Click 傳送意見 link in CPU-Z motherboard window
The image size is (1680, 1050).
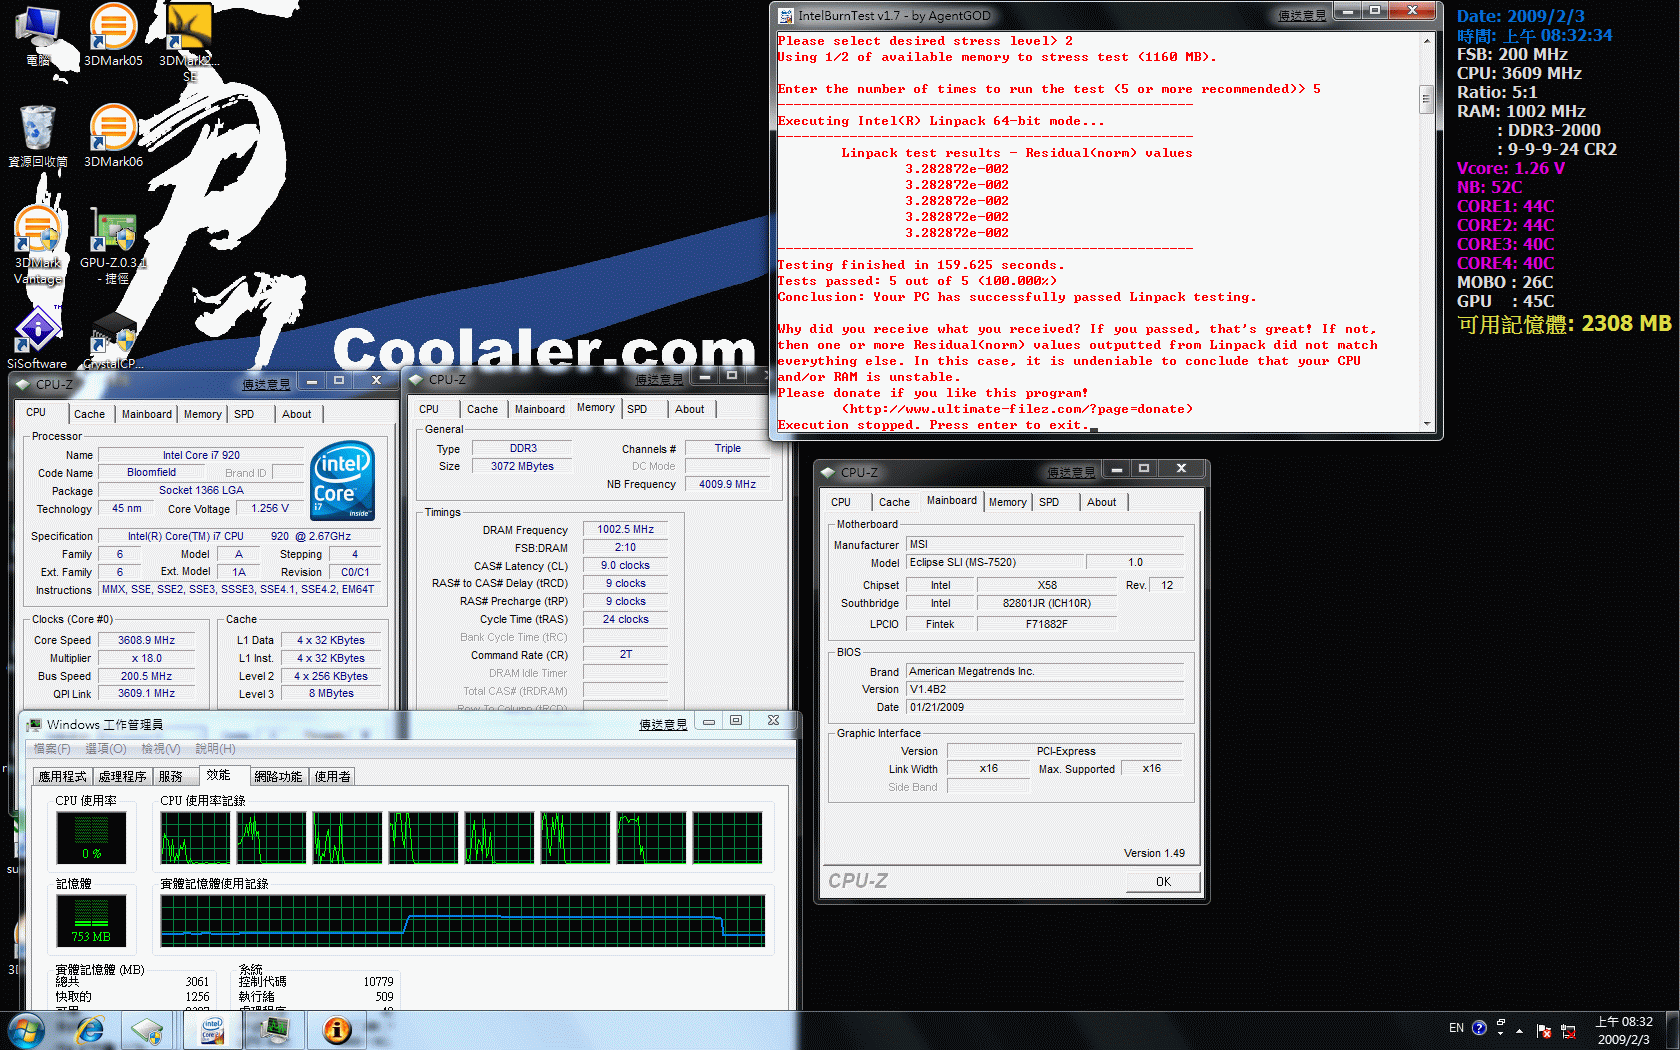(x=1071, y=472)
